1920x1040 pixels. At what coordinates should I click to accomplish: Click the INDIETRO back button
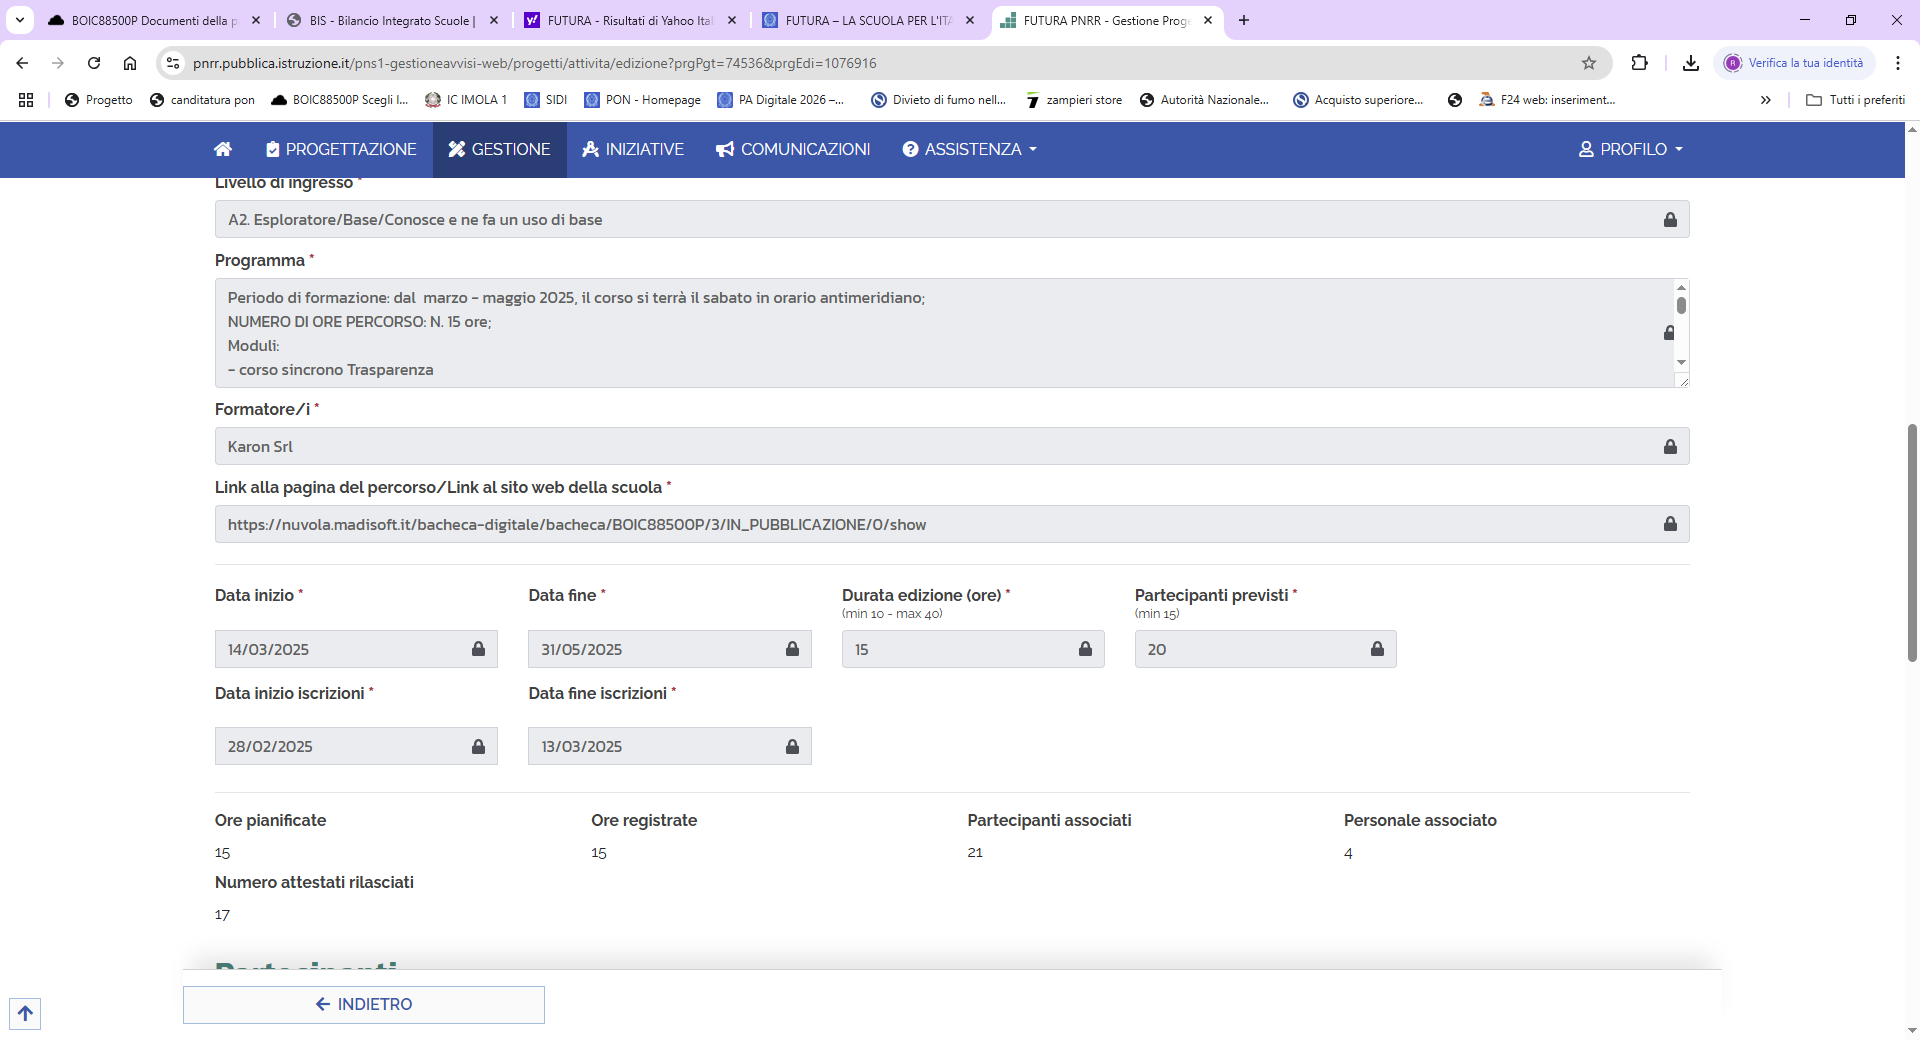point(364,1004)
